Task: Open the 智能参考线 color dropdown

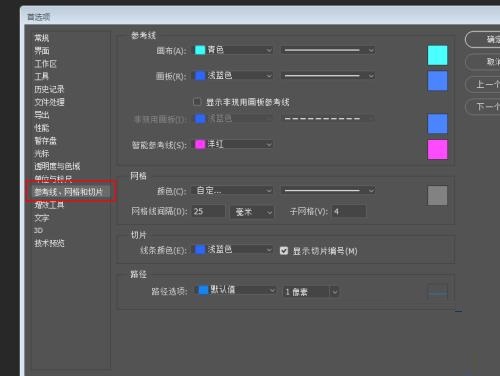Action: click(233, 144)
